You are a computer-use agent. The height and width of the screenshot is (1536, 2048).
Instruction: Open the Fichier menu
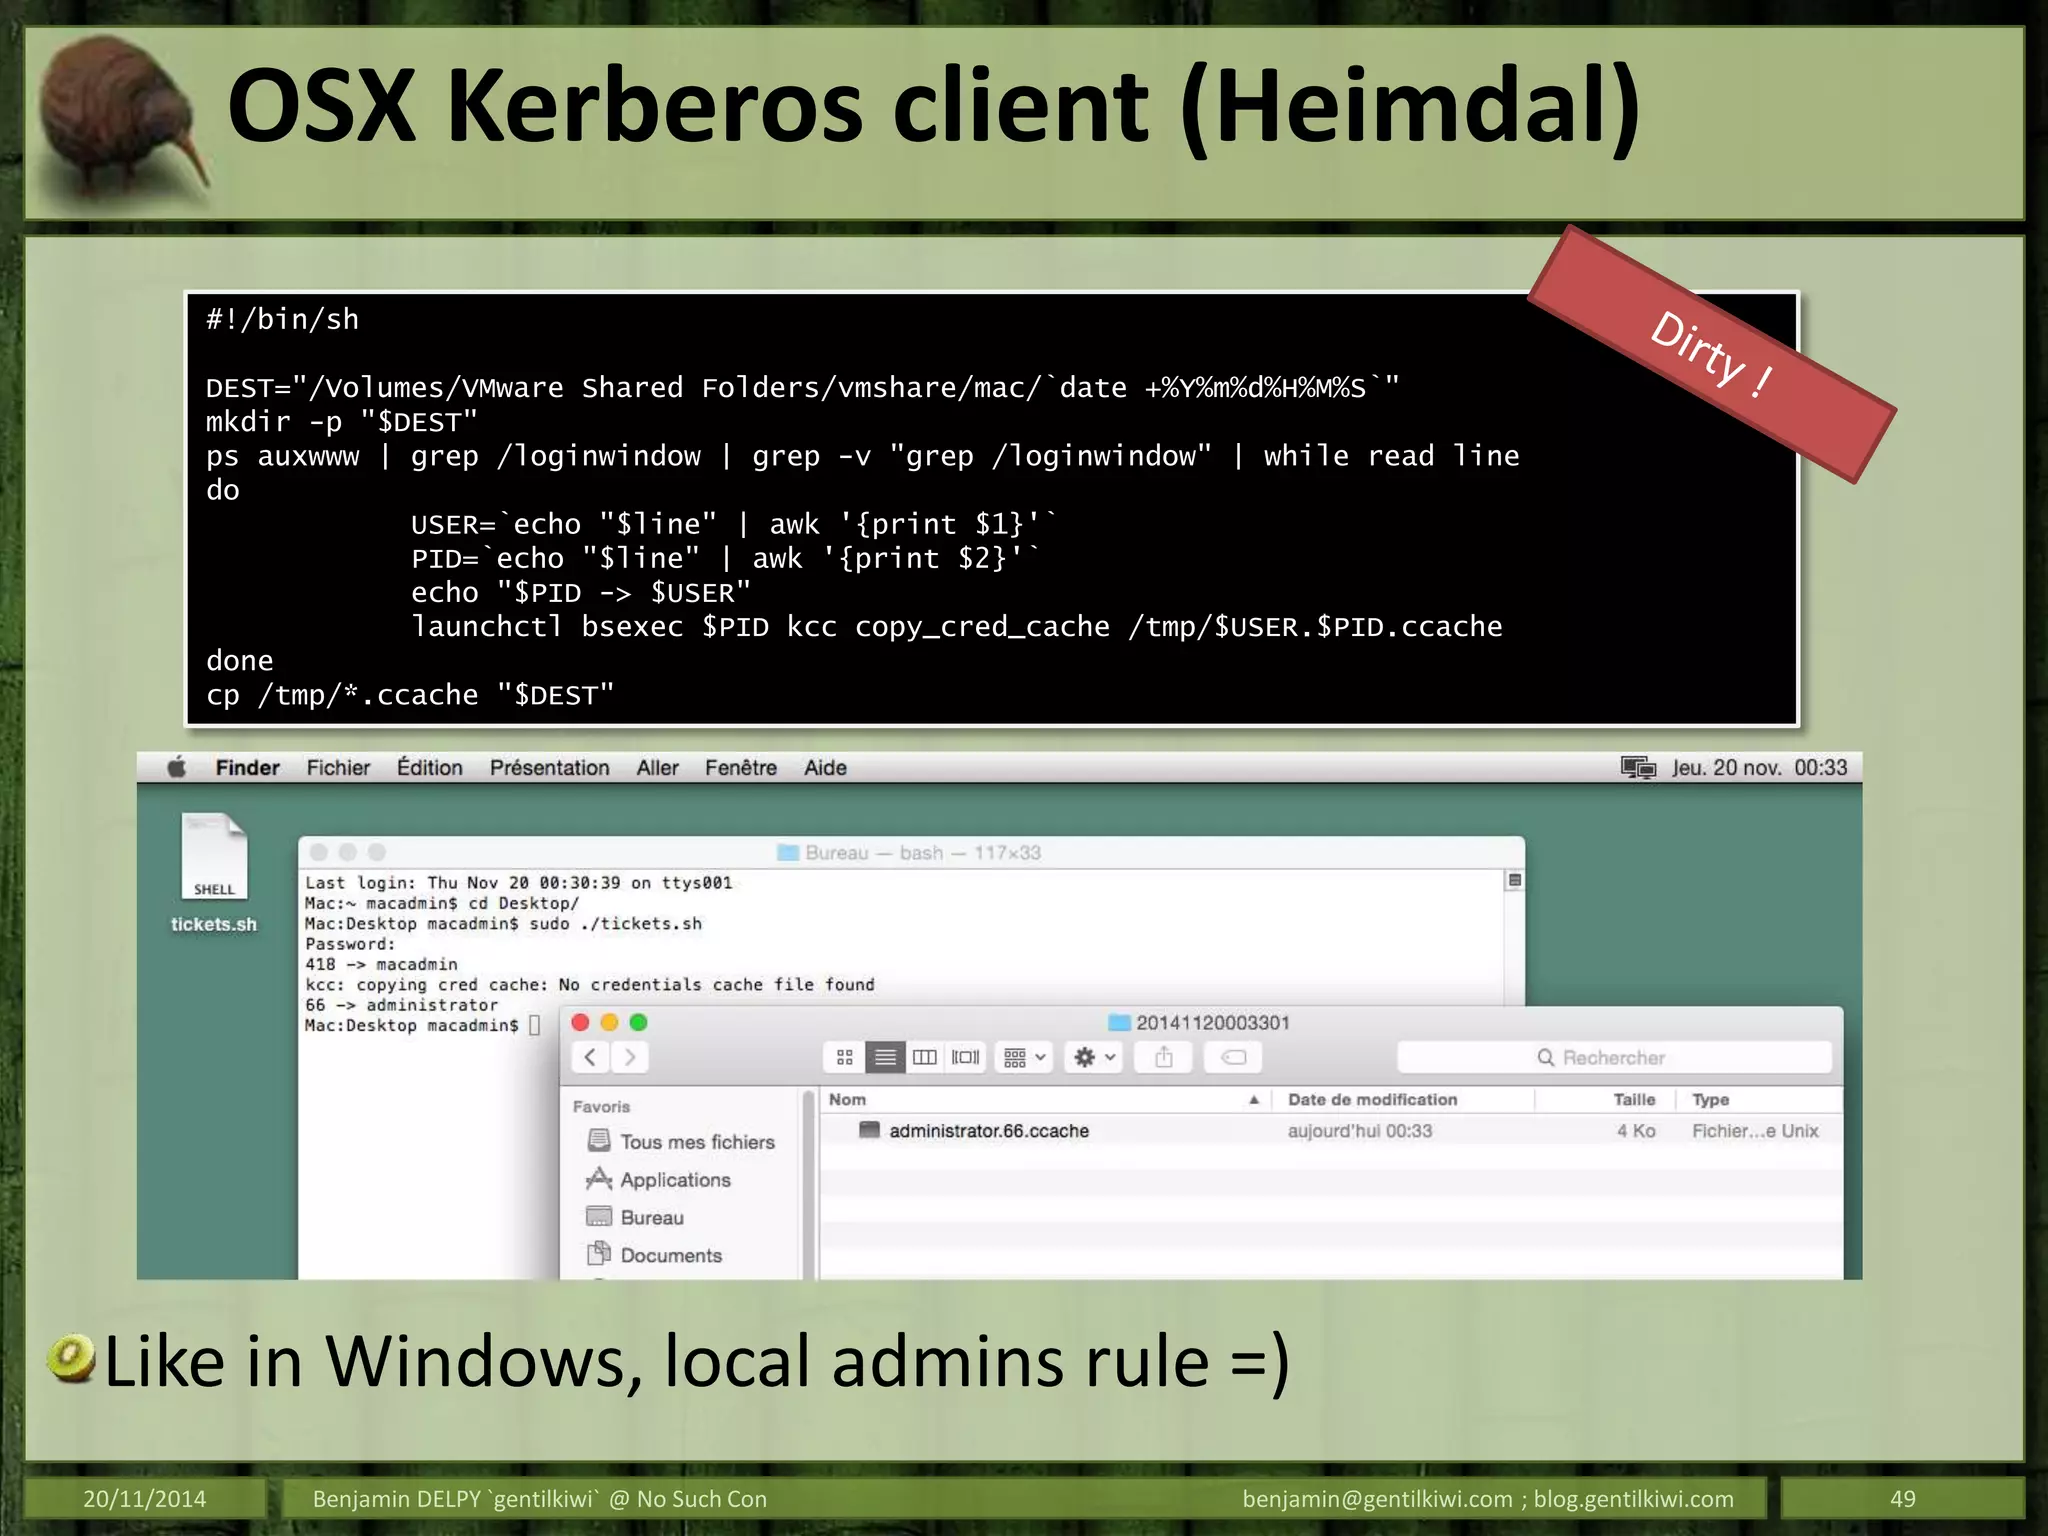click(338, 768)
